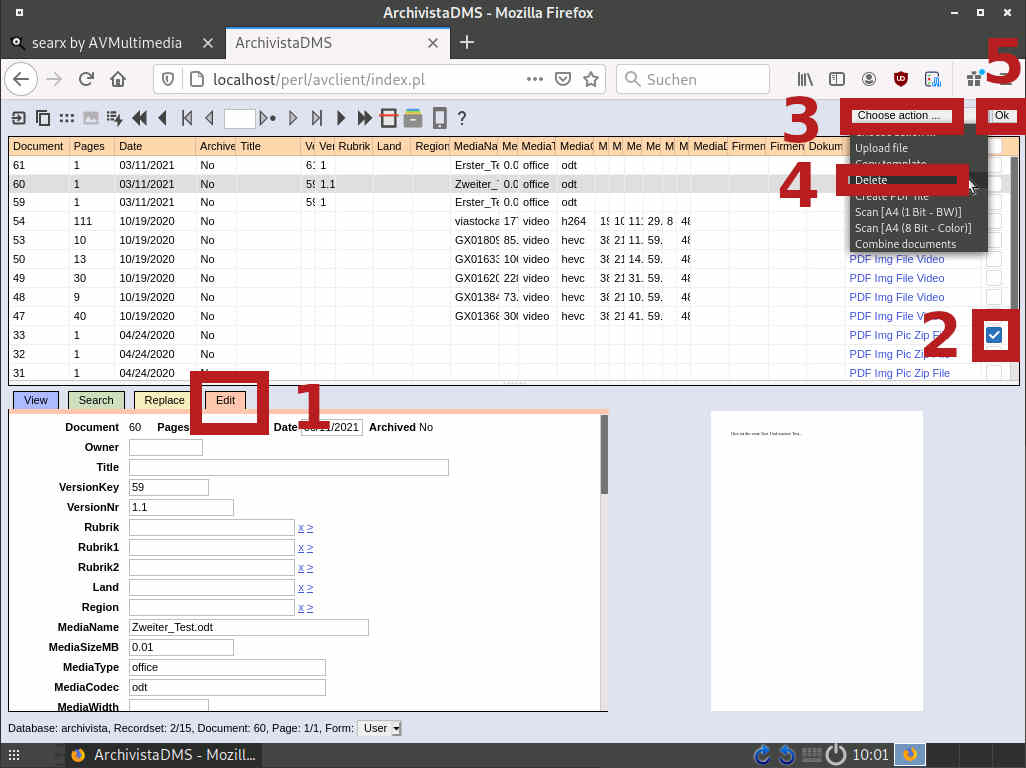Click the > link beside Land field
Viewport: 1026px width, 768px height.
pos(310,588)
